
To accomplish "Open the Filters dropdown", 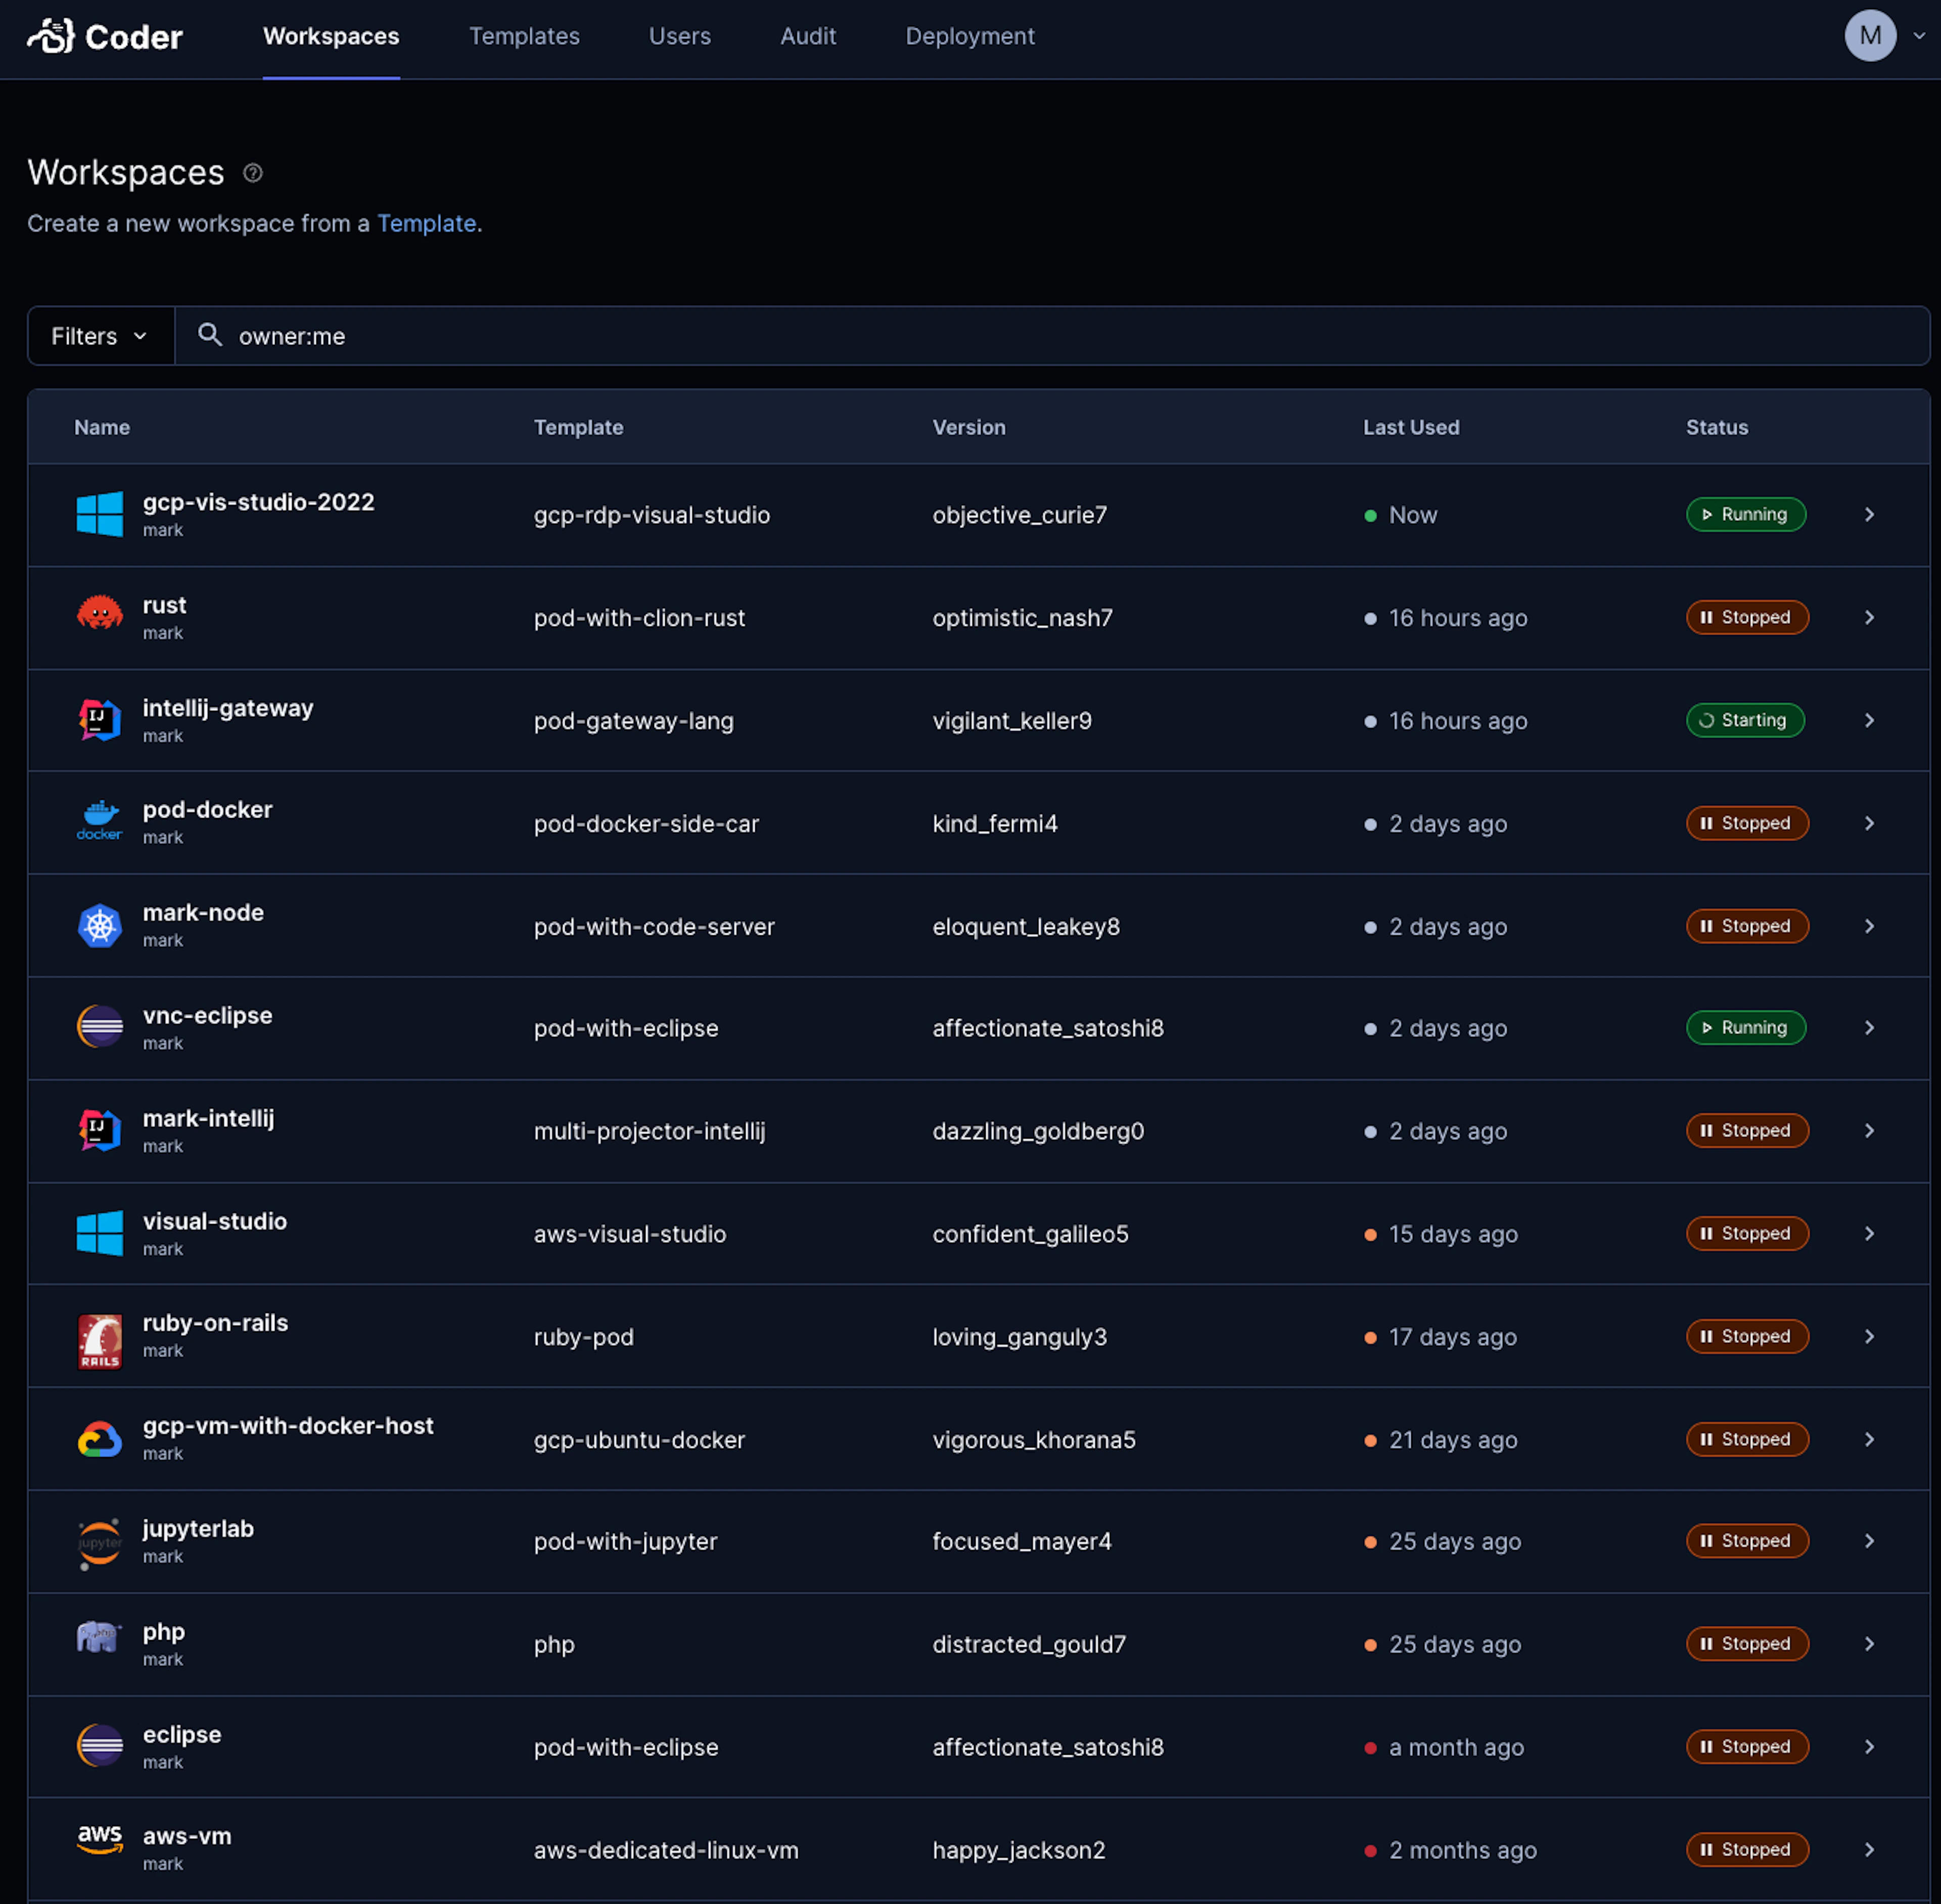I will coord(100,336).
